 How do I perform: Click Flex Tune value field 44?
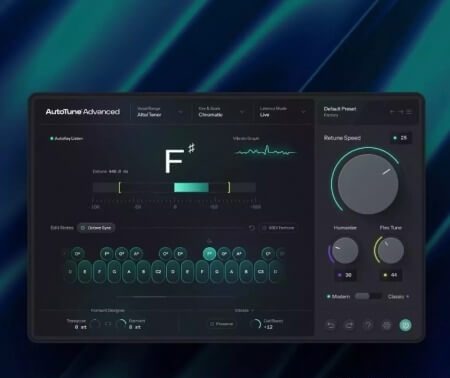pyautogui.click(x=391, y=275)
